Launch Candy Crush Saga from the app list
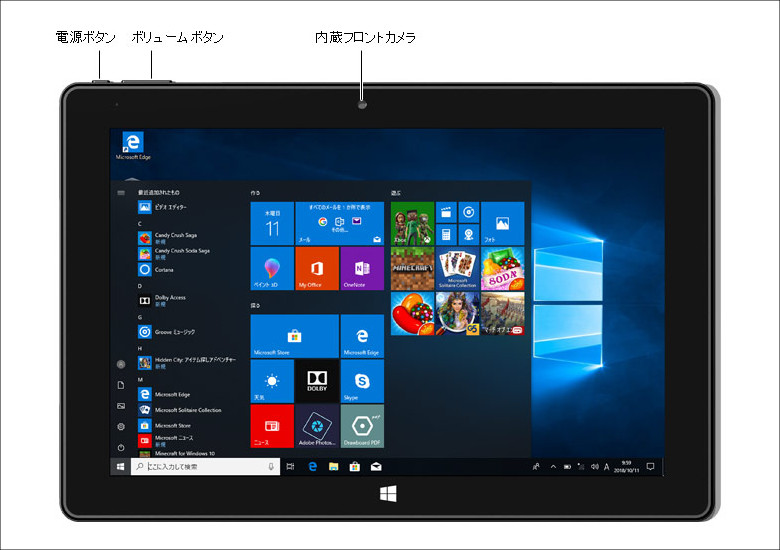 click(x=168, y=238)
